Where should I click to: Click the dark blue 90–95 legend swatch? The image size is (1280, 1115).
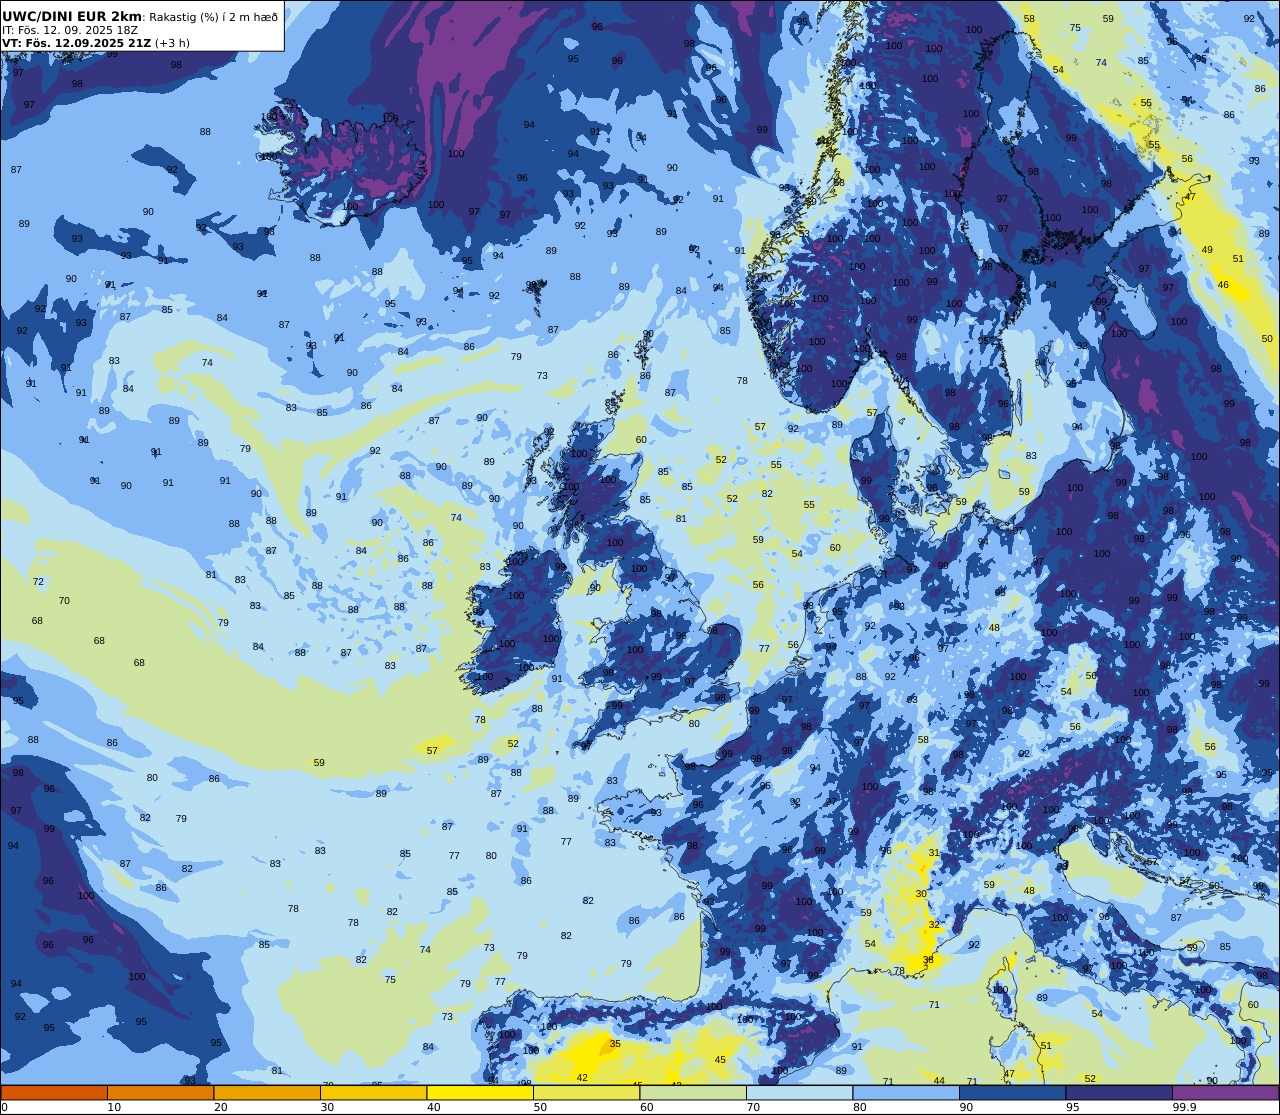[1012, 1092]
